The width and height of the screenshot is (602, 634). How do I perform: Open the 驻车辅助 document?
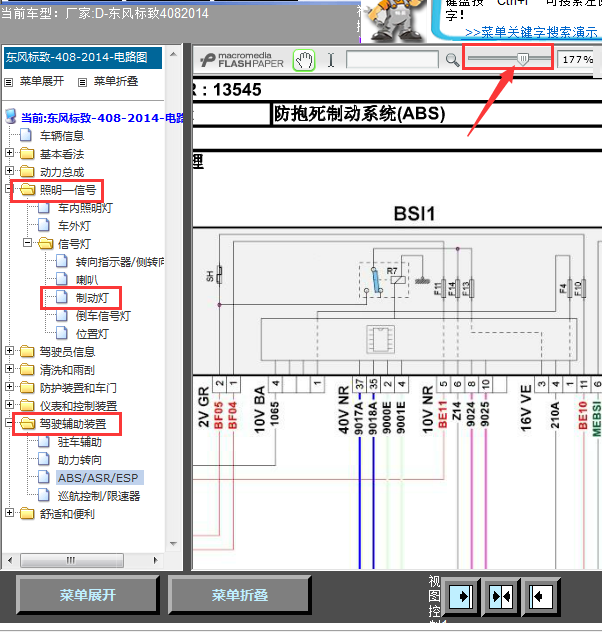coord(80,442)
